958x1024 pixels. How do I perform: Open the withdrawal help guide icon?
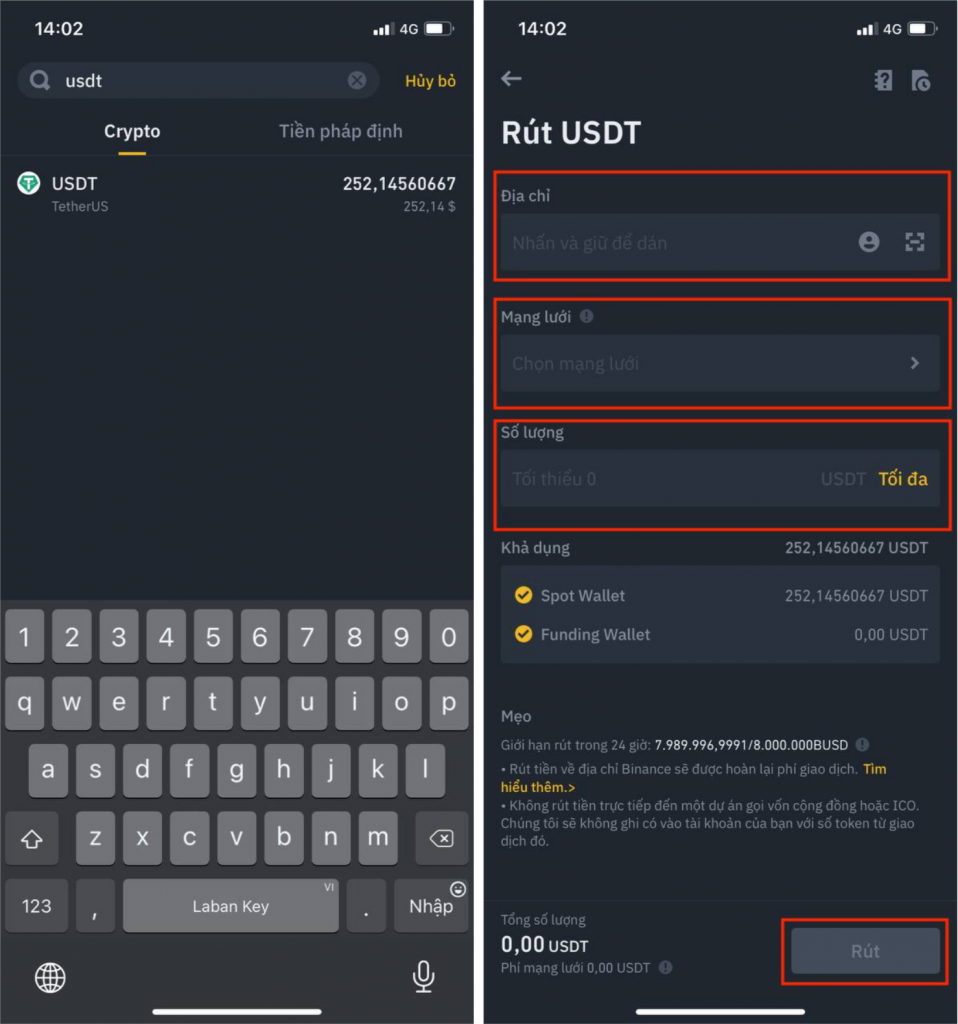tap(883, 80)
